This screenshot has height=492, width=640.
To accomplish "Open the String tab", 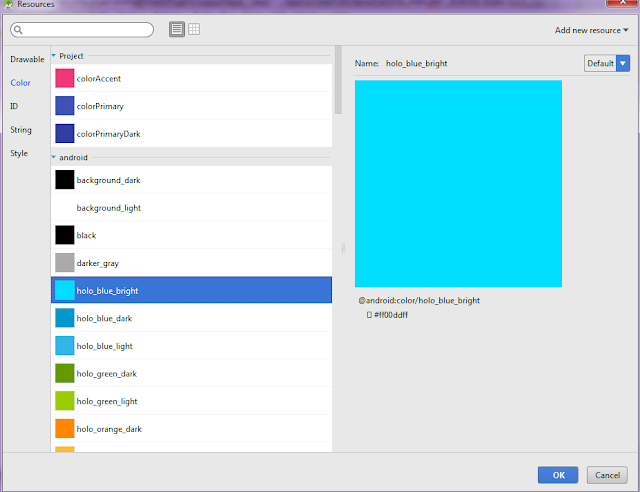I will 21,130.
